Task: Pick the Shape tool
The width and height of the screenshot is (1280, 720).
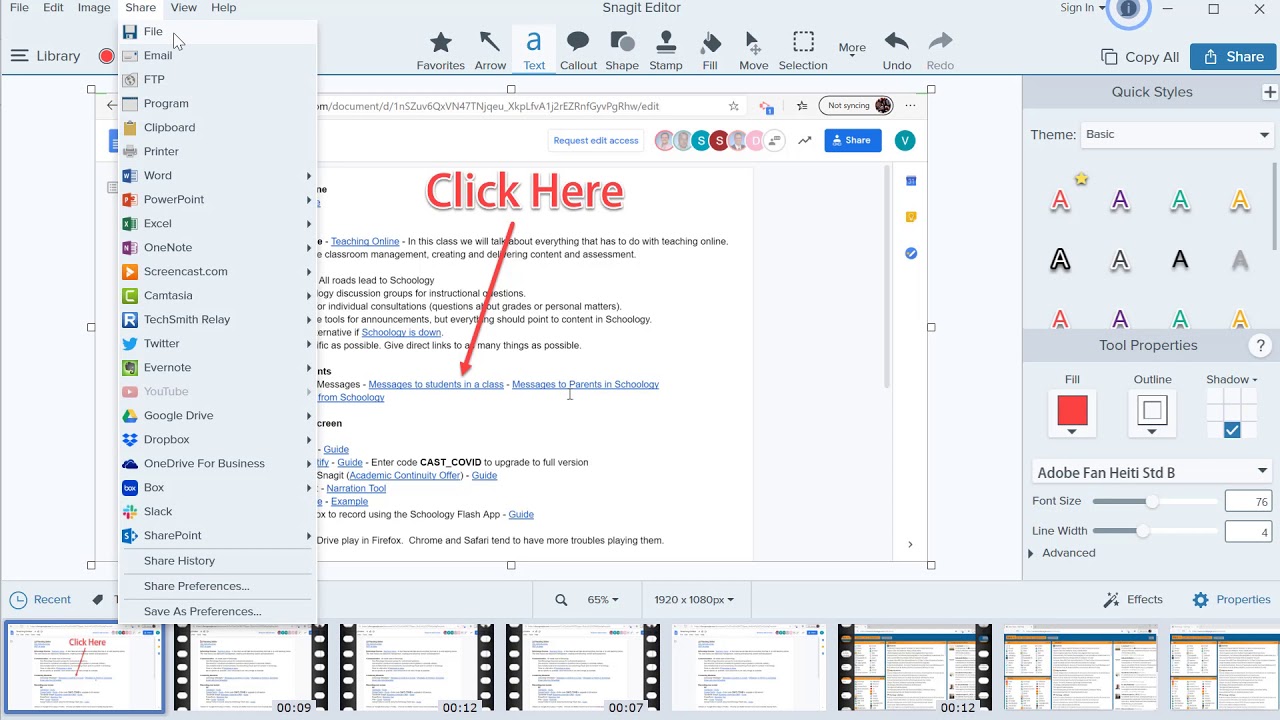Action: tap(622, 50)
